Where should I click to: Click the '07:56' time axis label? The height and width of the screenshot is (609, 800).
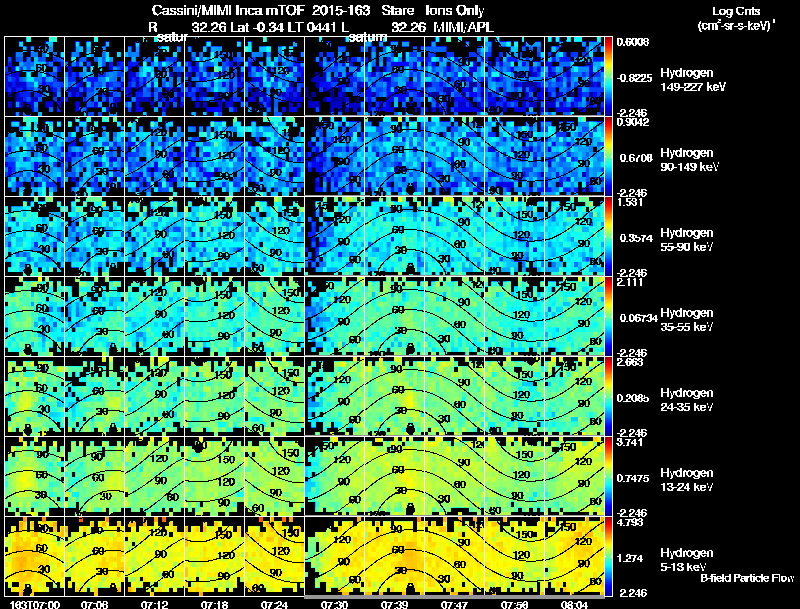tap(514, 604)
